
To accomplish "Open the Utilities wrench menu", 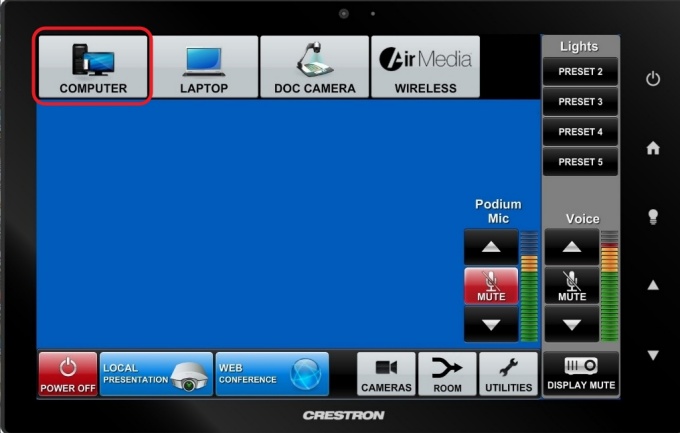I will click(x=508, y=373).
